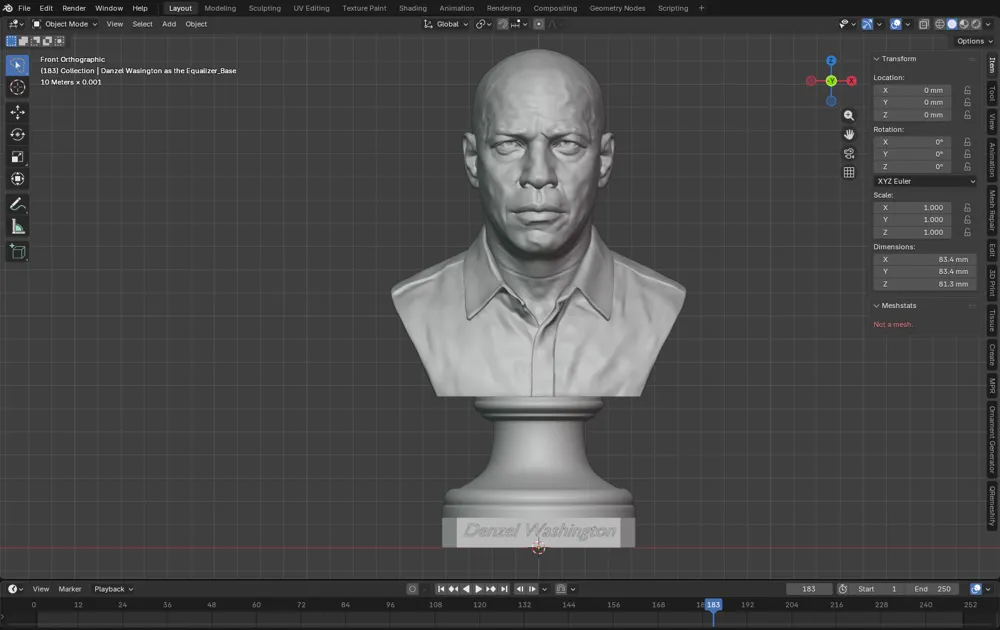Jump to the last frame

point(504,589)
